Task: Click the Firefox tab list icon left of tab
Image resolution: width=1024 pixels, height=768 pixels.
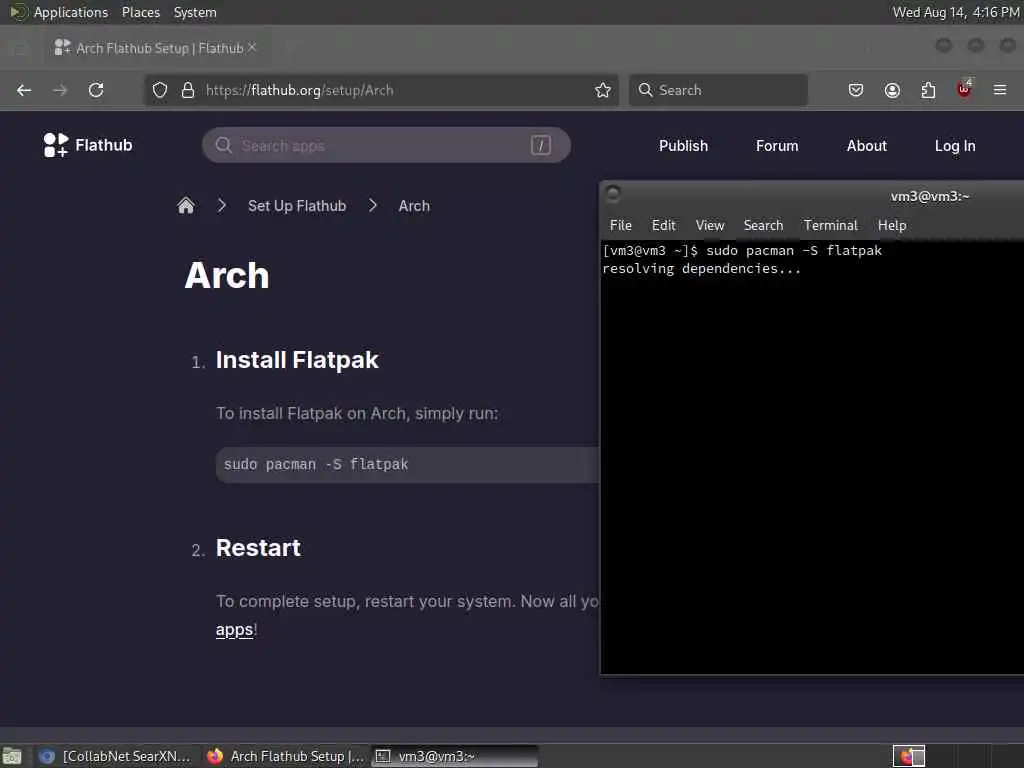Action: (x=20, y=48)
